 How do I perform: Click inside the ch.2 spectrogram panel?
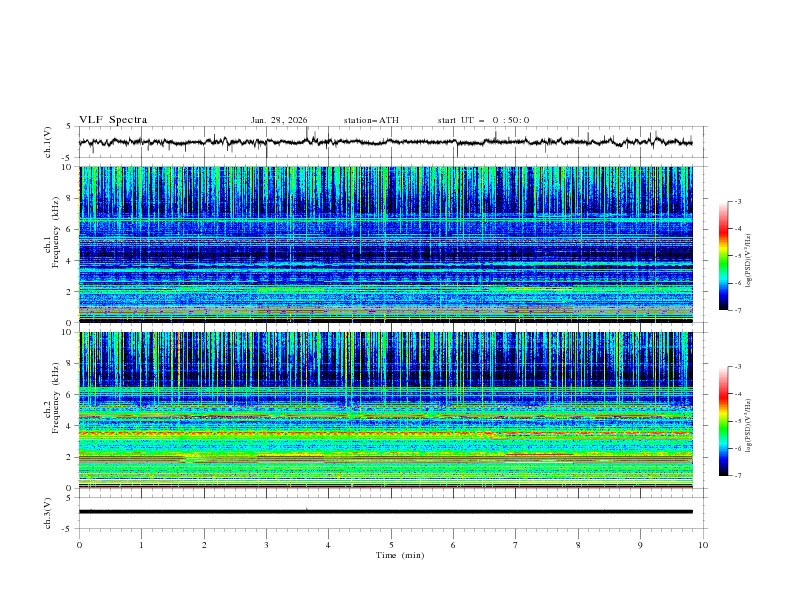pos(386,410)
